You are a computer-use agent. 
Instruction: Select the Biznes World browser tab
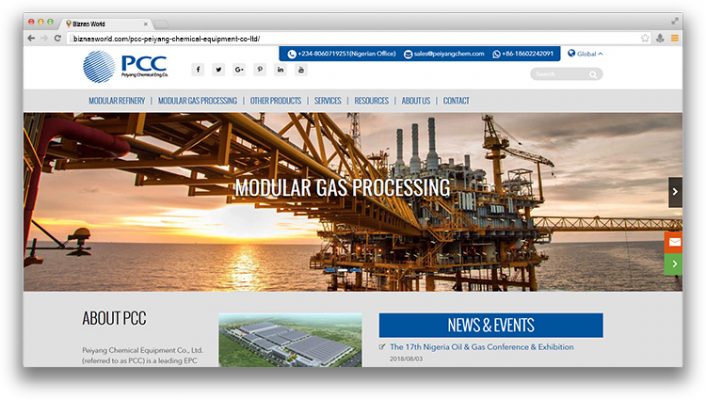pyautogui.click(x=106, y=24)
